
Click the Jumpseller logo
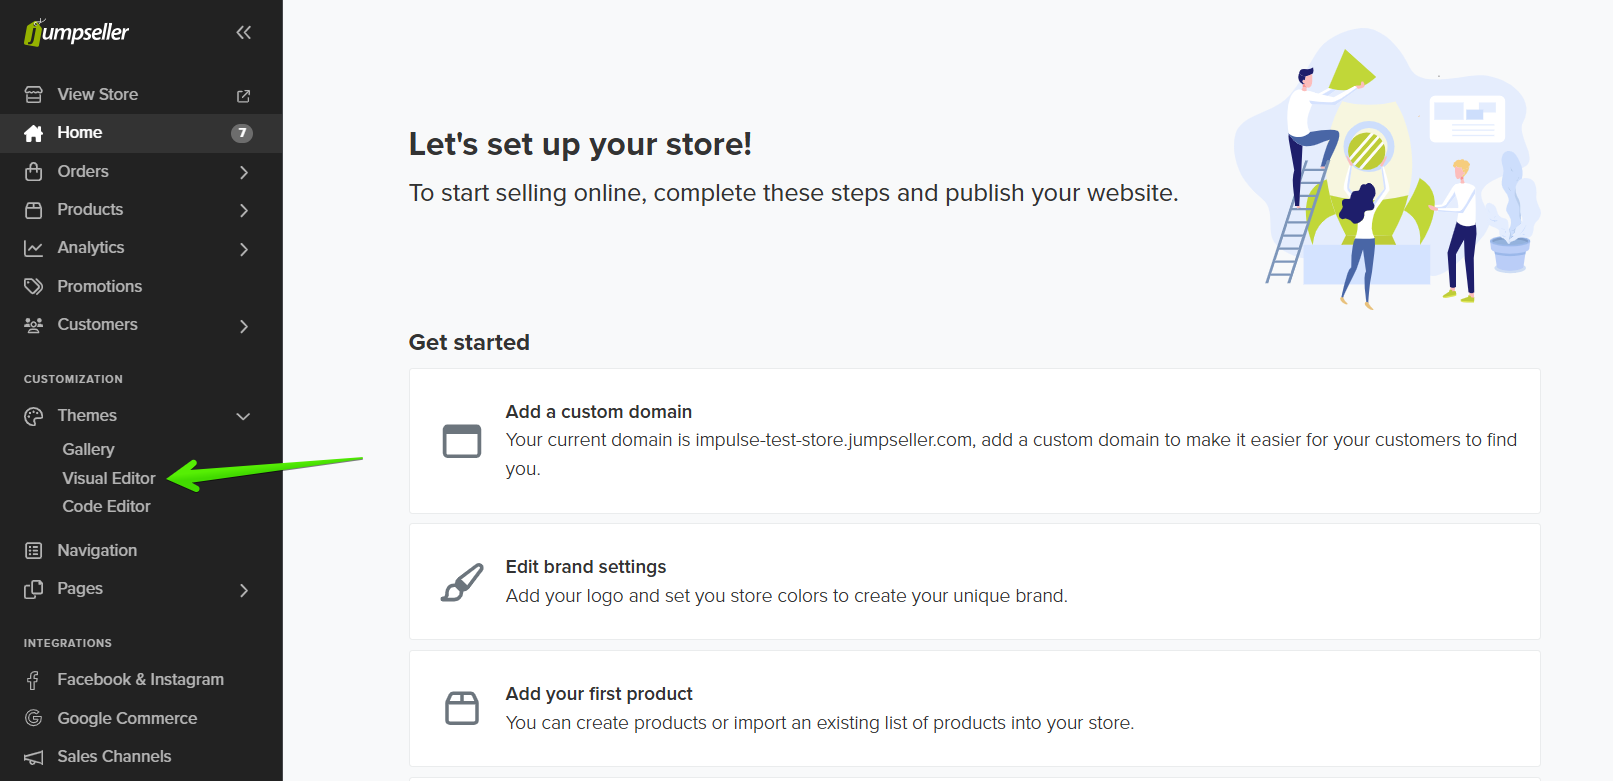tap(77, 33)
